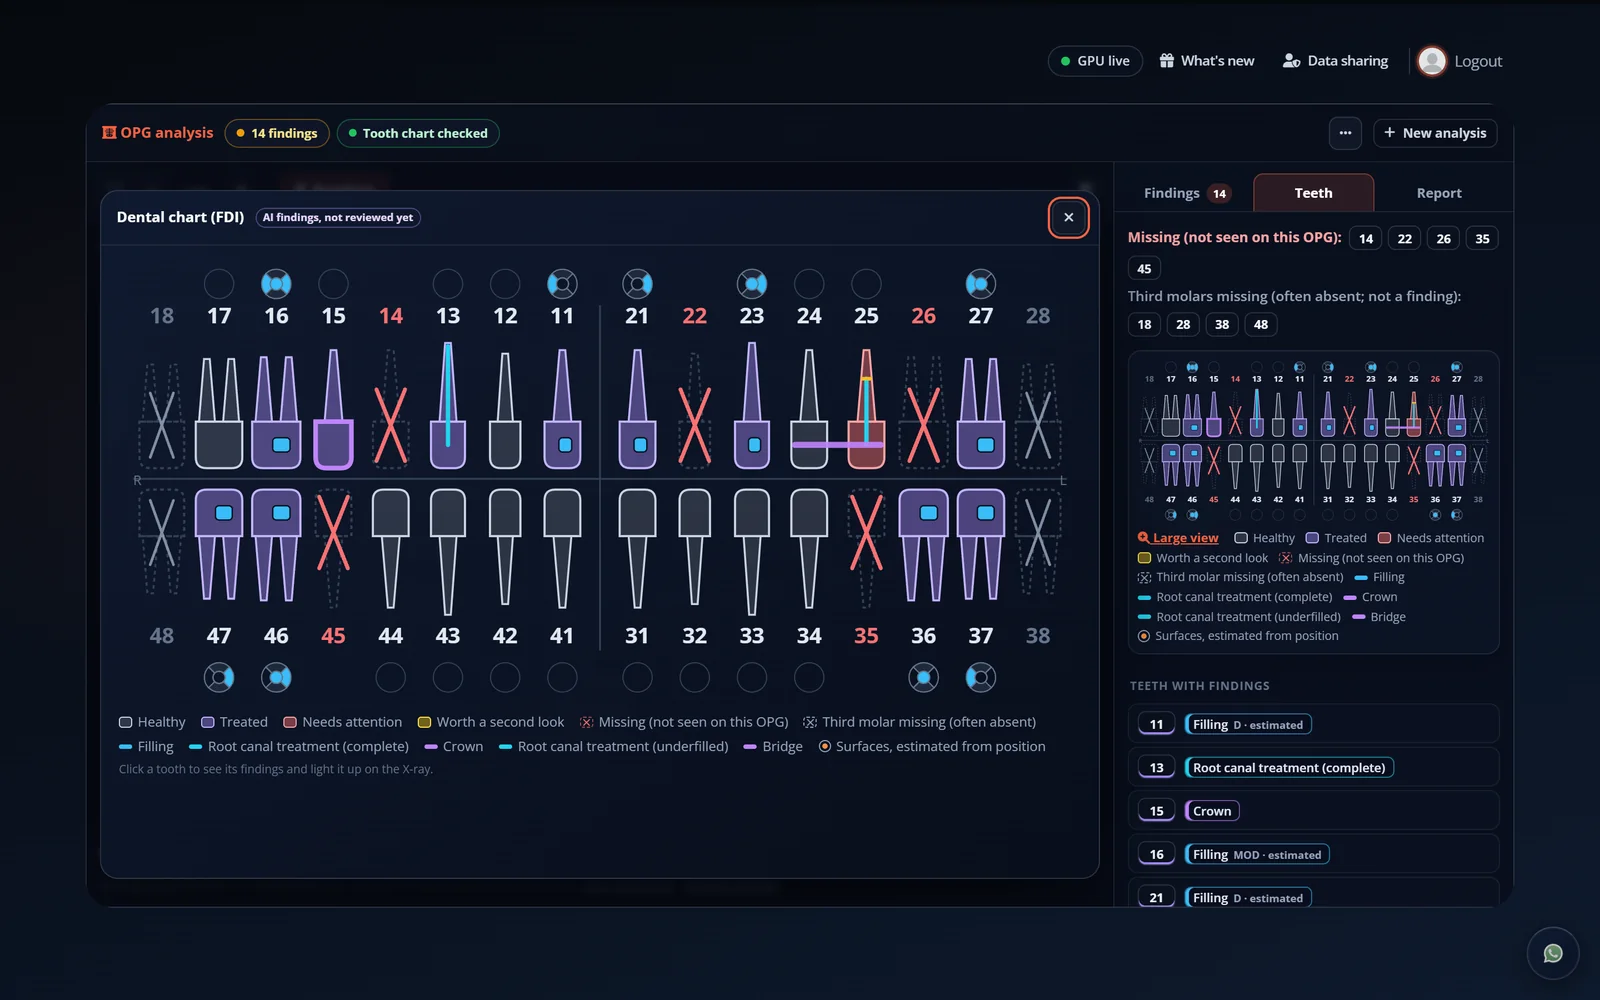Image resolution: width=1600 pixels, height=1000 pixels.
Task: Open tooth 13 Root canal treatment finding
Action: (x=1313, y=768)
